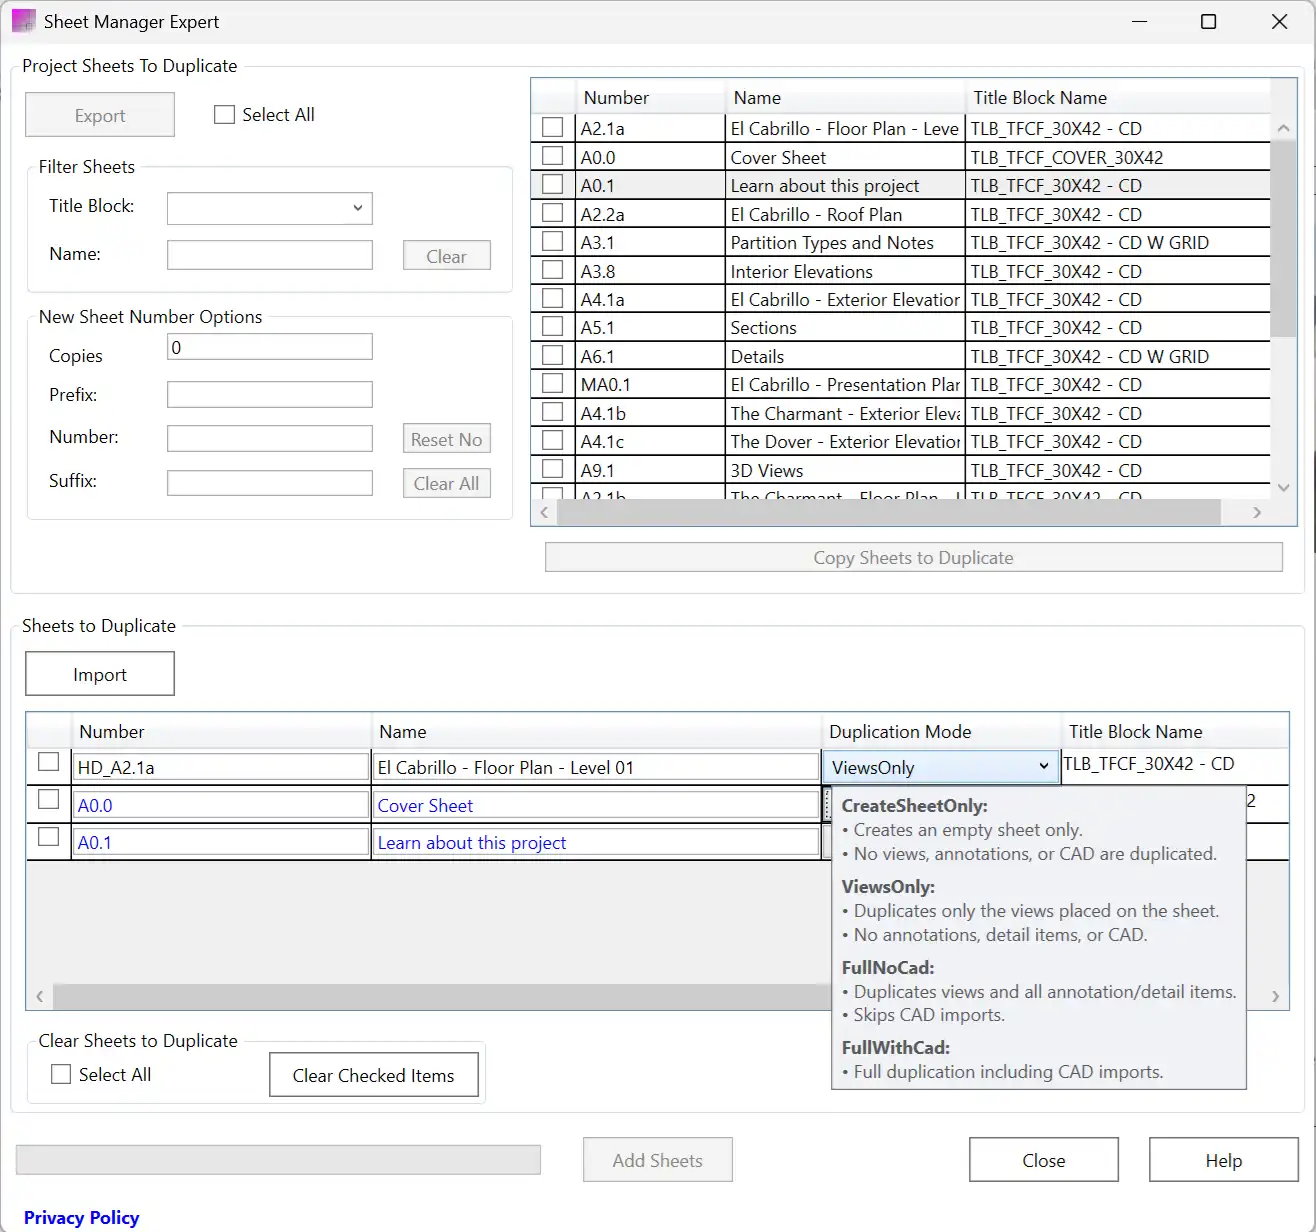1316x1232 pixels.
Task: Open the Privacy Policy link
Action: (81, 1217)
